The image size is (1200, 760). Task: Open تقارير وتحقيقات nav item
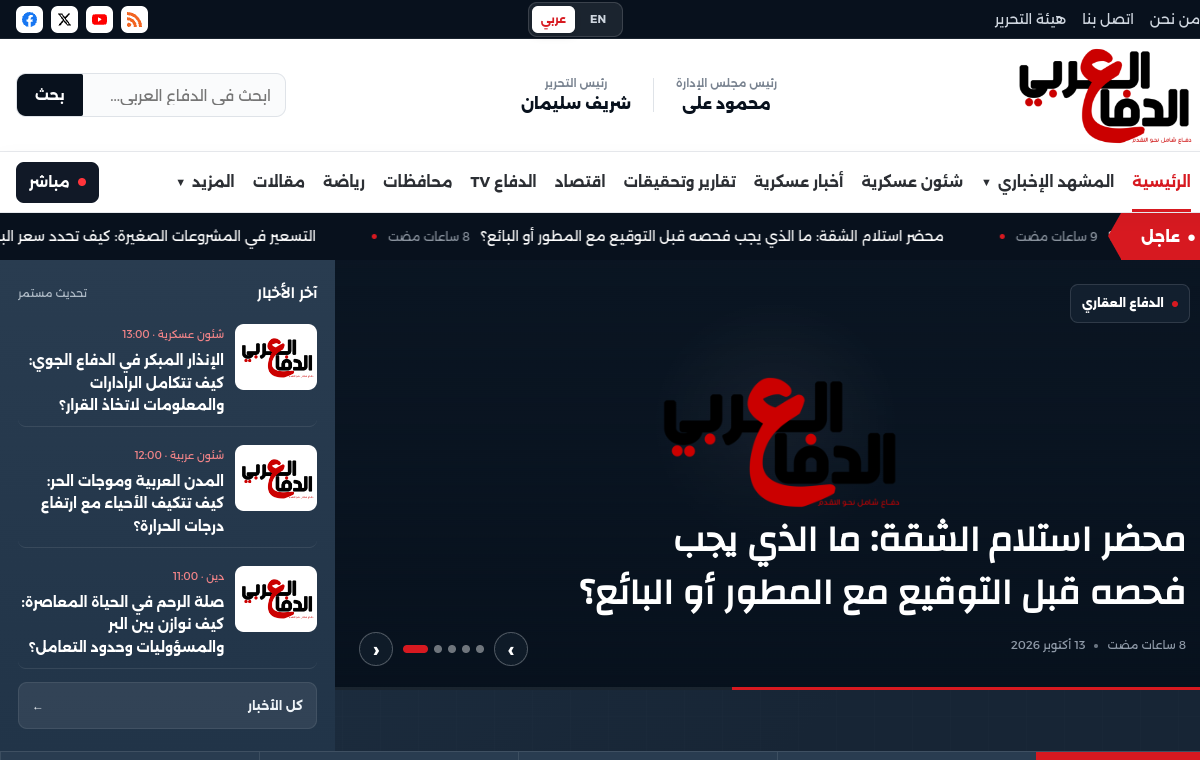[x=680, y=182]
